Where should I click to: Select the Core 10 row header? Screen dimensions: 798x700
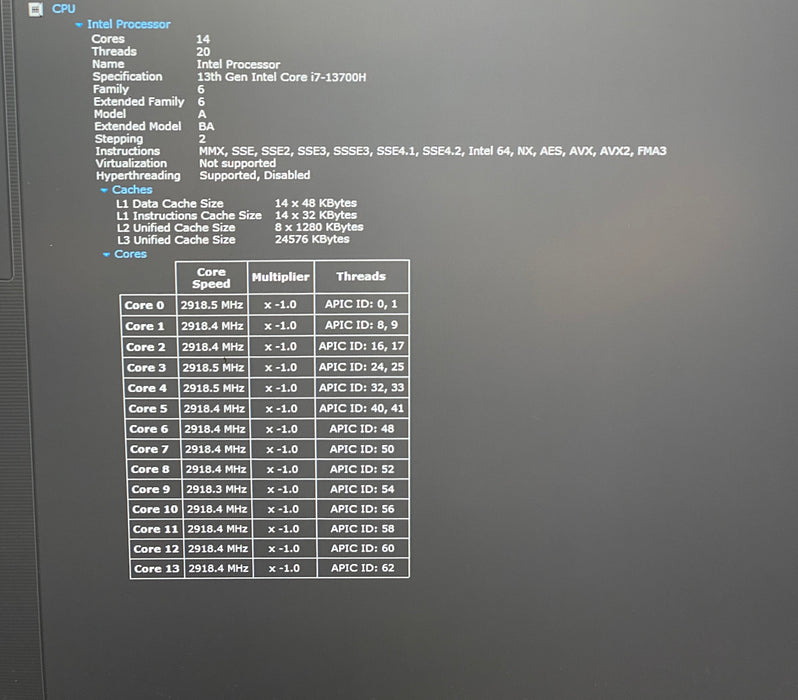point(155,509)
